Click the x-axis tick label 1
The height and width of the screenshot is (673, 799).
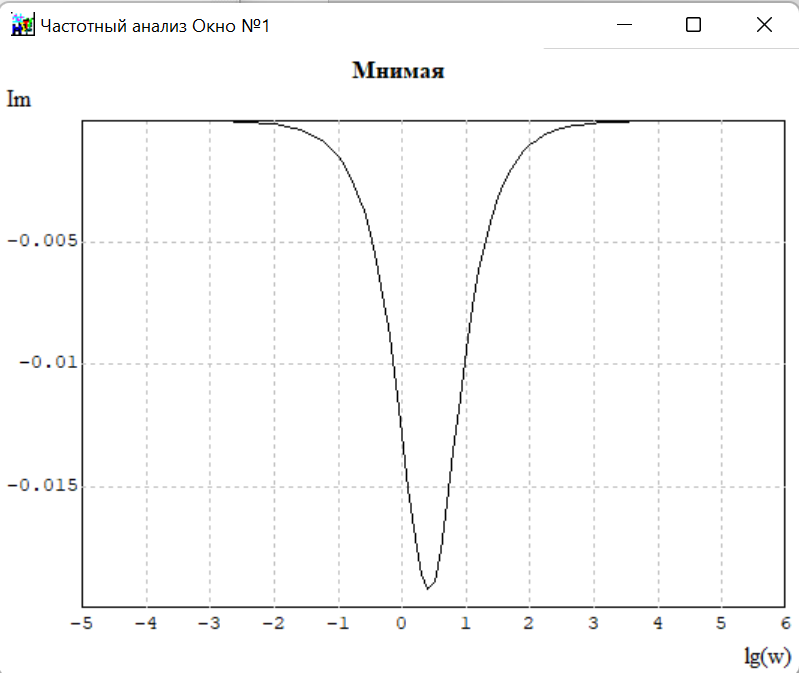coord(465,623)
